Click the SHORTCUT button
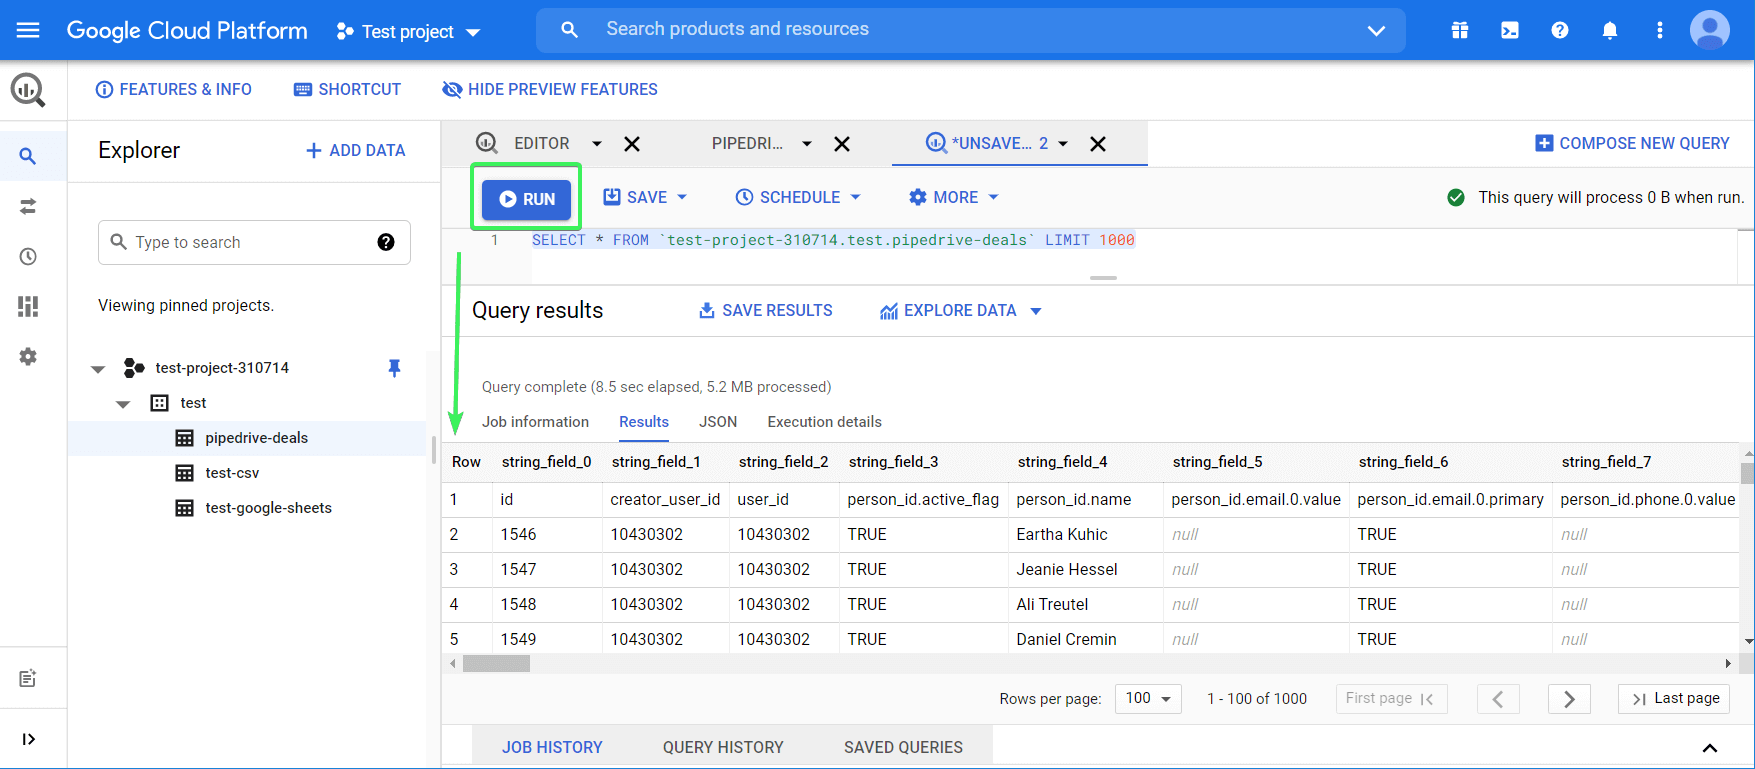This screenshot has width=1755, height=769. (347, 90)
